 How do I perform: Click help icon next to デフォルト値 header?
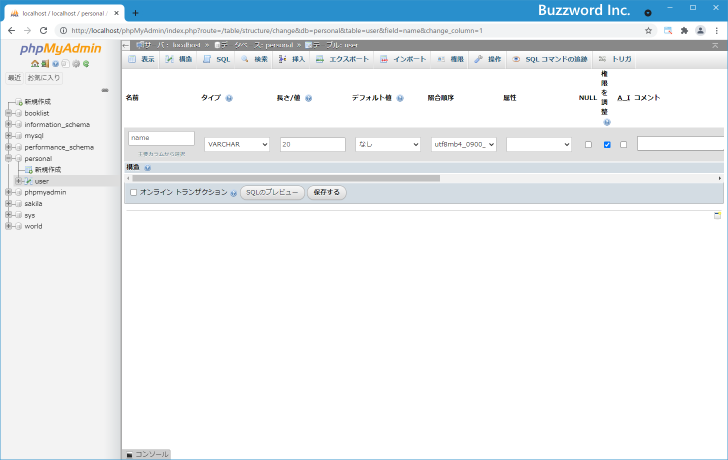pos(400,98)
